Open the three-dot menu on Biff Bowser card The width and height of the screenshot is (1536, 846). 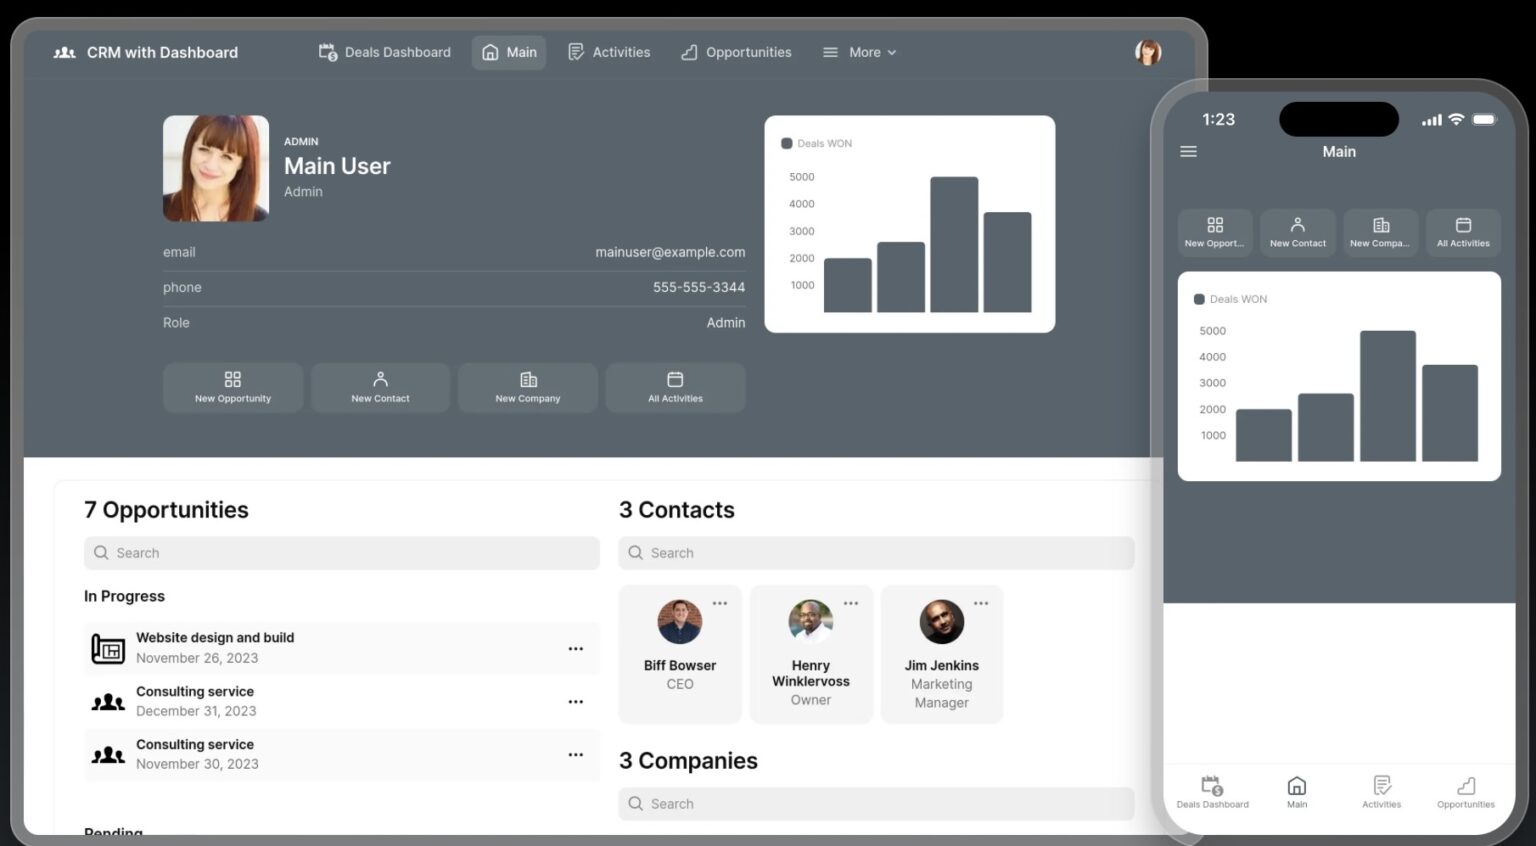(720, 603)
